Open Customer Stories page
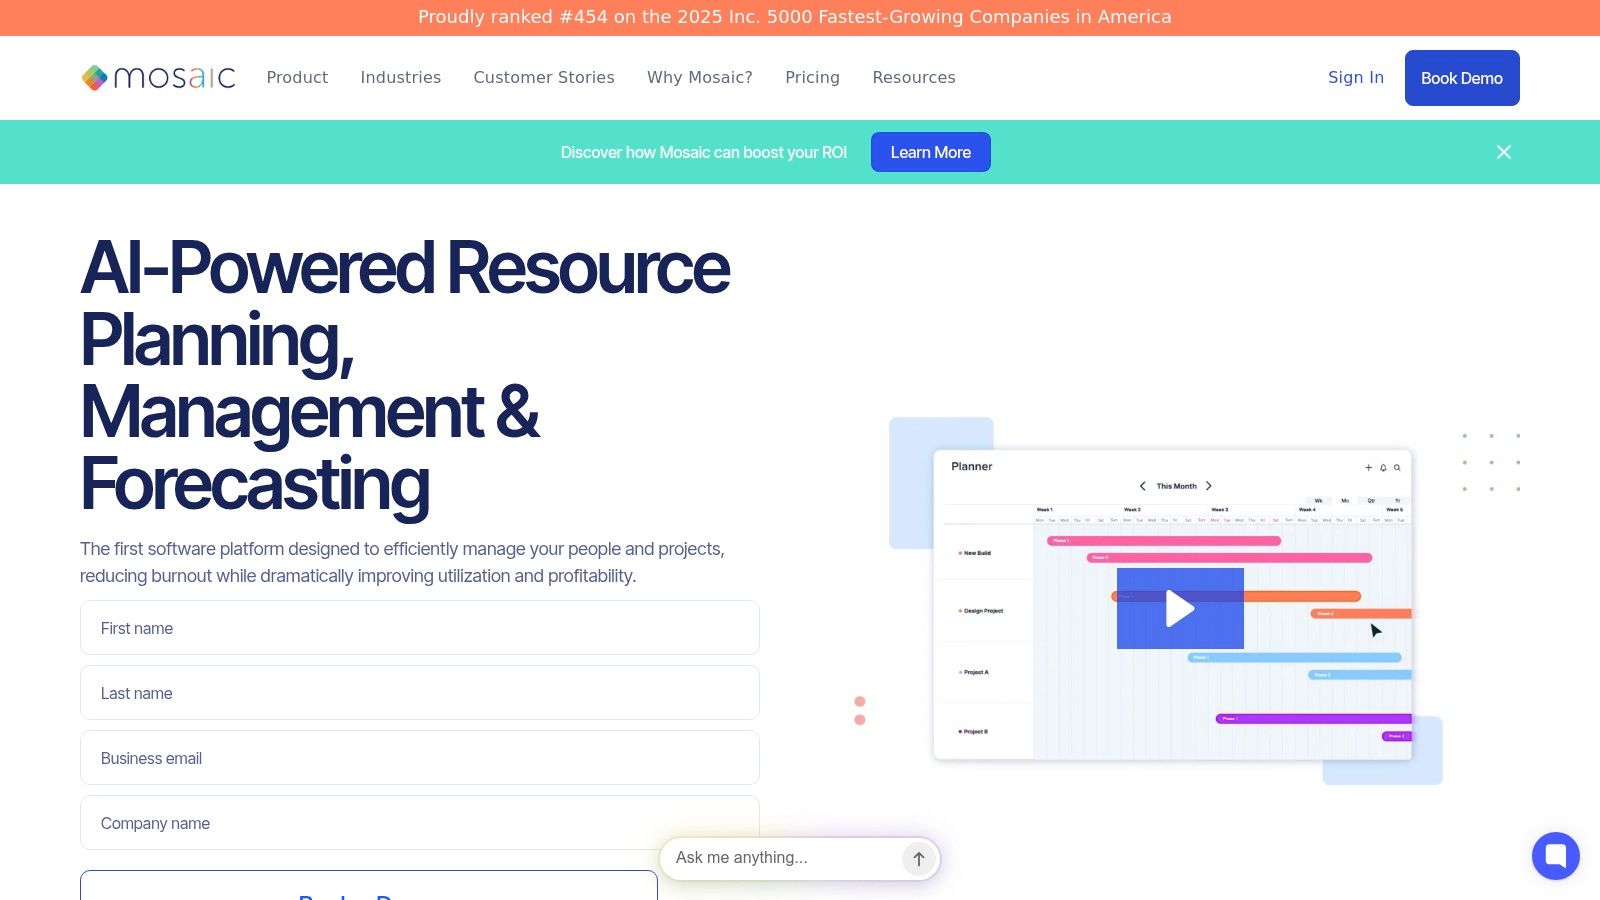 (x=544, y=77)
